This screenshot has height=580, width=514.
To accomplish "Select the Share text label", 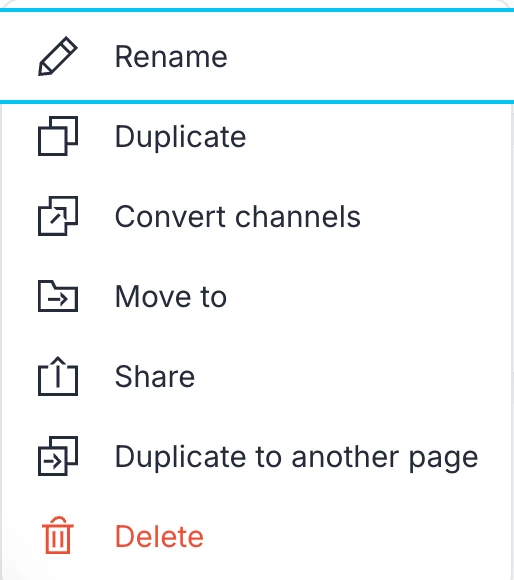I will (155, 376).
